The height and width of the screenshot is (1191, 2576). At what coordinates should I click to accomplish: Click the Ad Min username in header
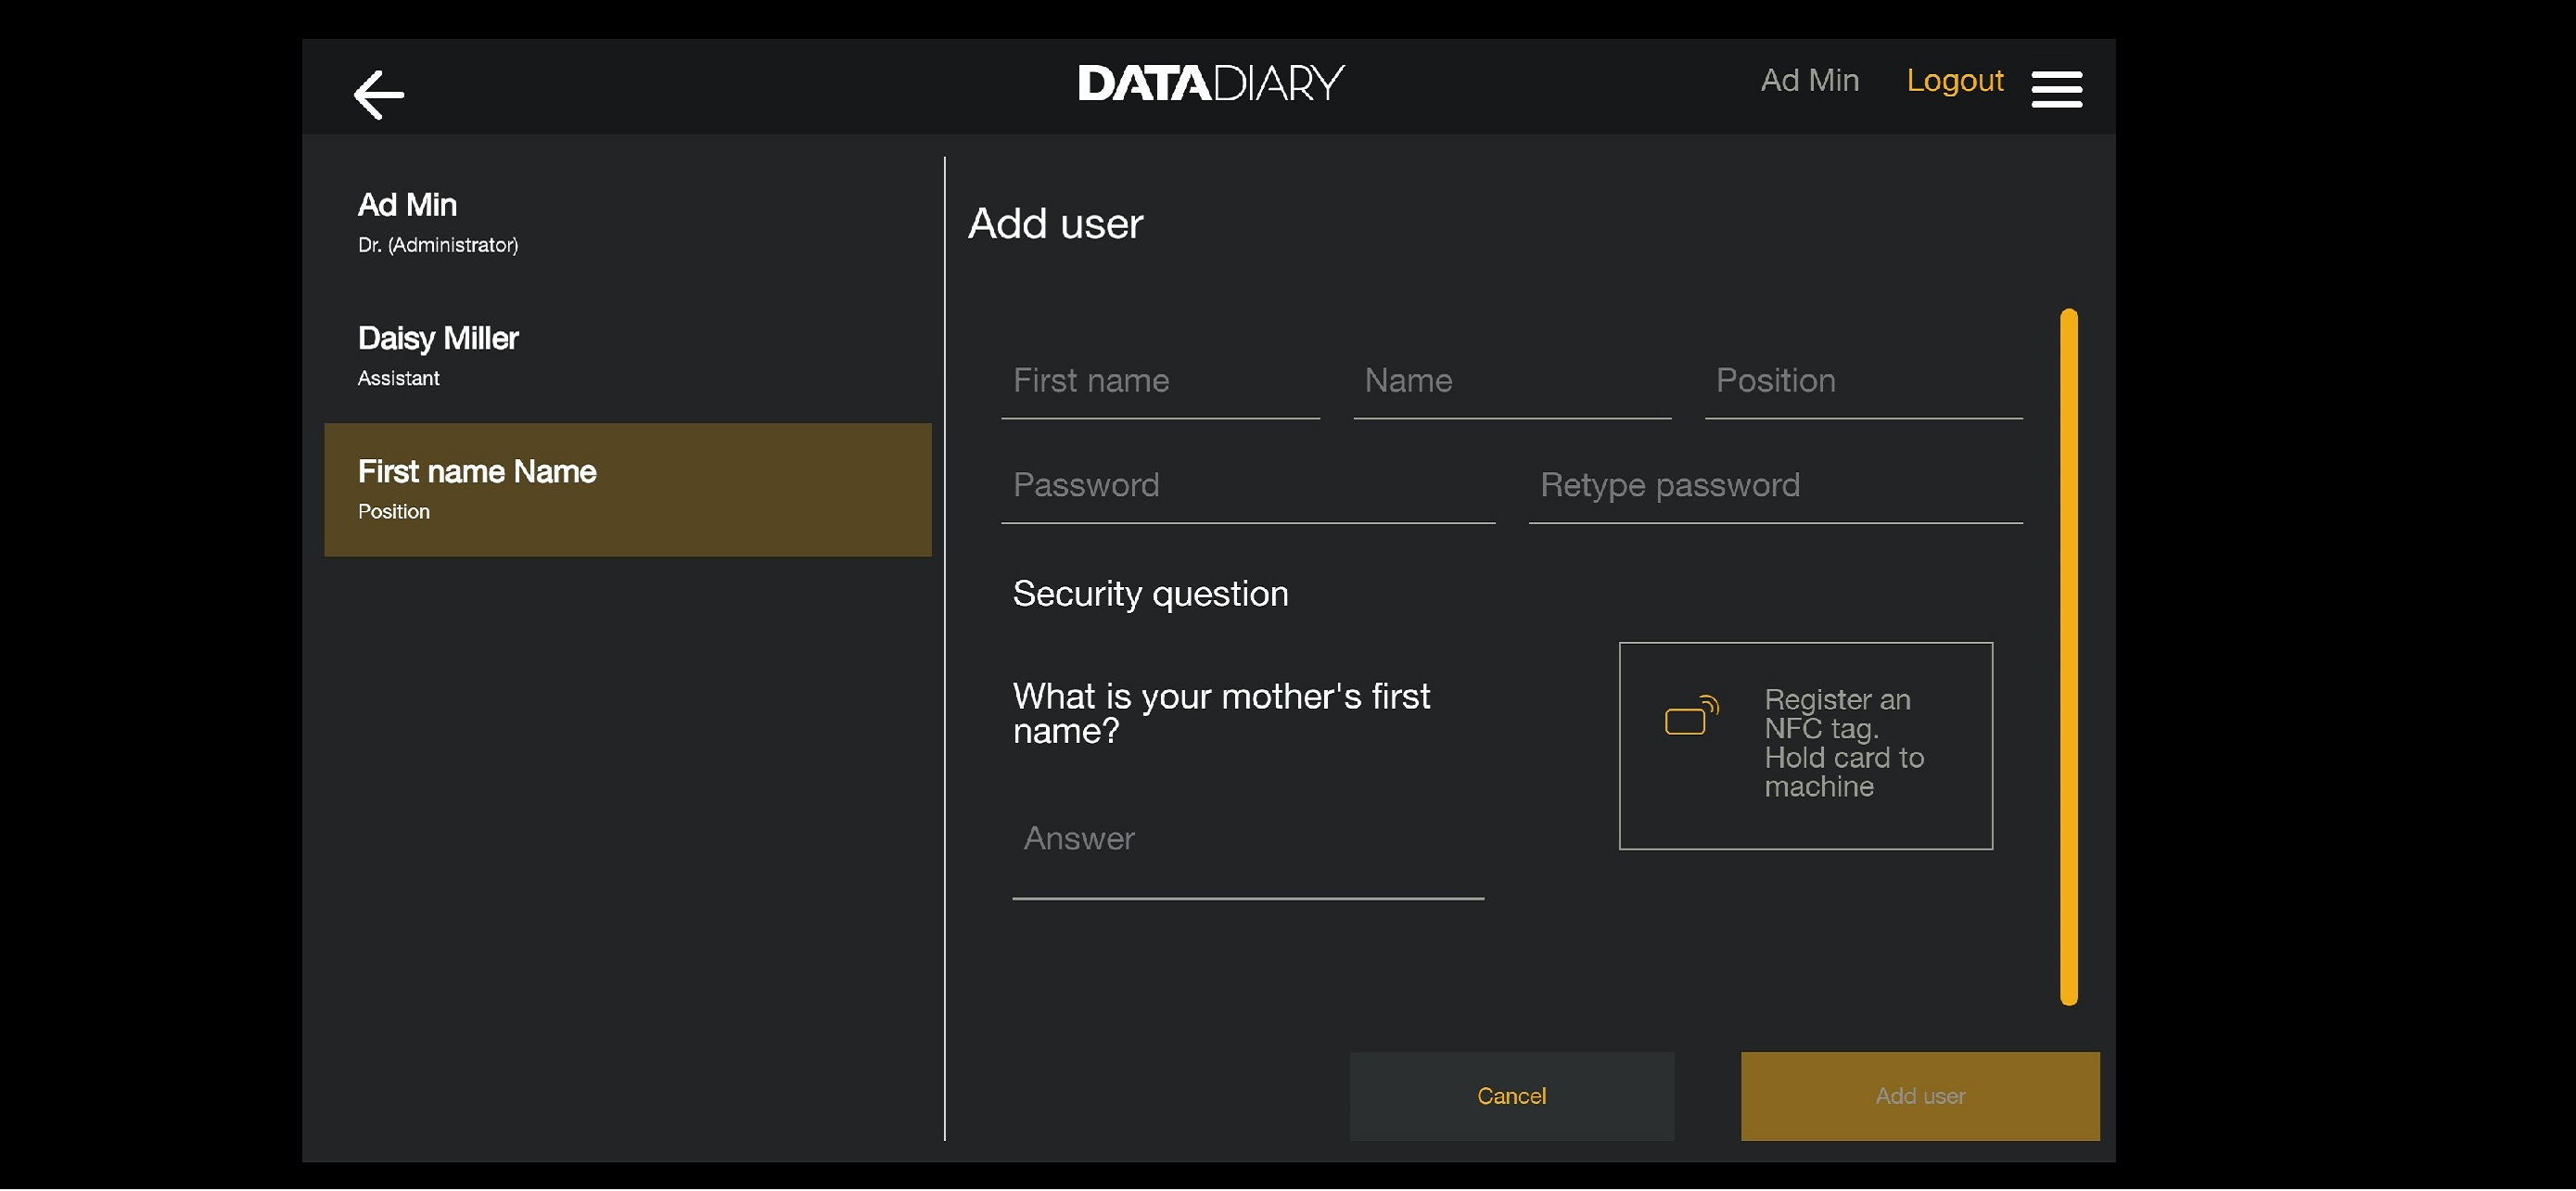(x=1809, y=81)
